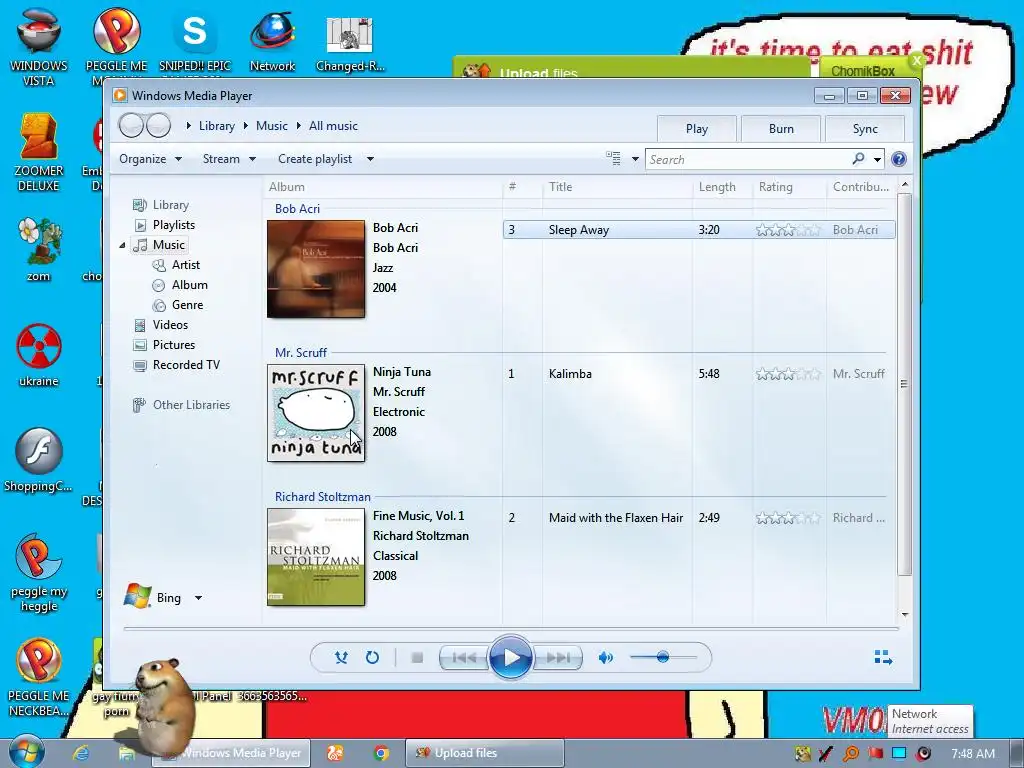Open the Windows Start button
The height and width of the screenshot is (768, 1024).
[26, 752]
